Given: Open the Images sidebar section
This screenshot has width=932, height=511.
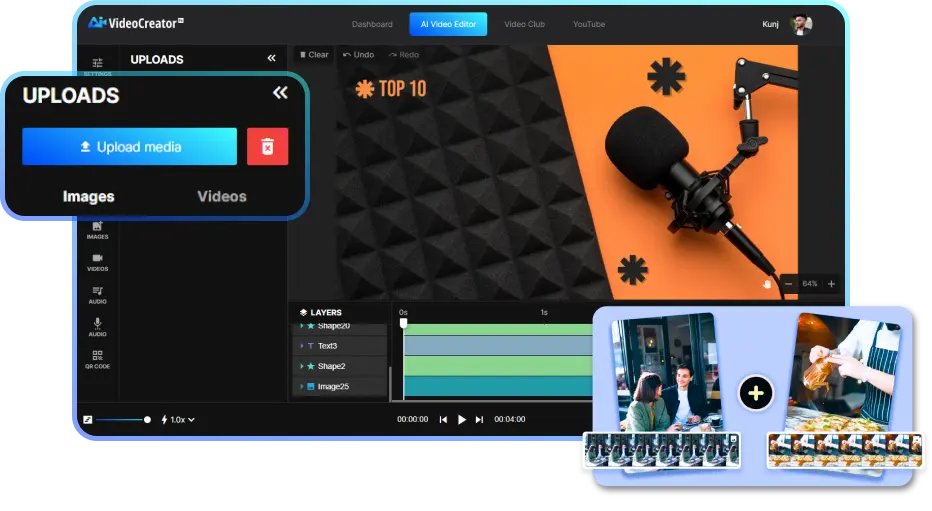Looking at the screenshot, I should click(97, 229).
